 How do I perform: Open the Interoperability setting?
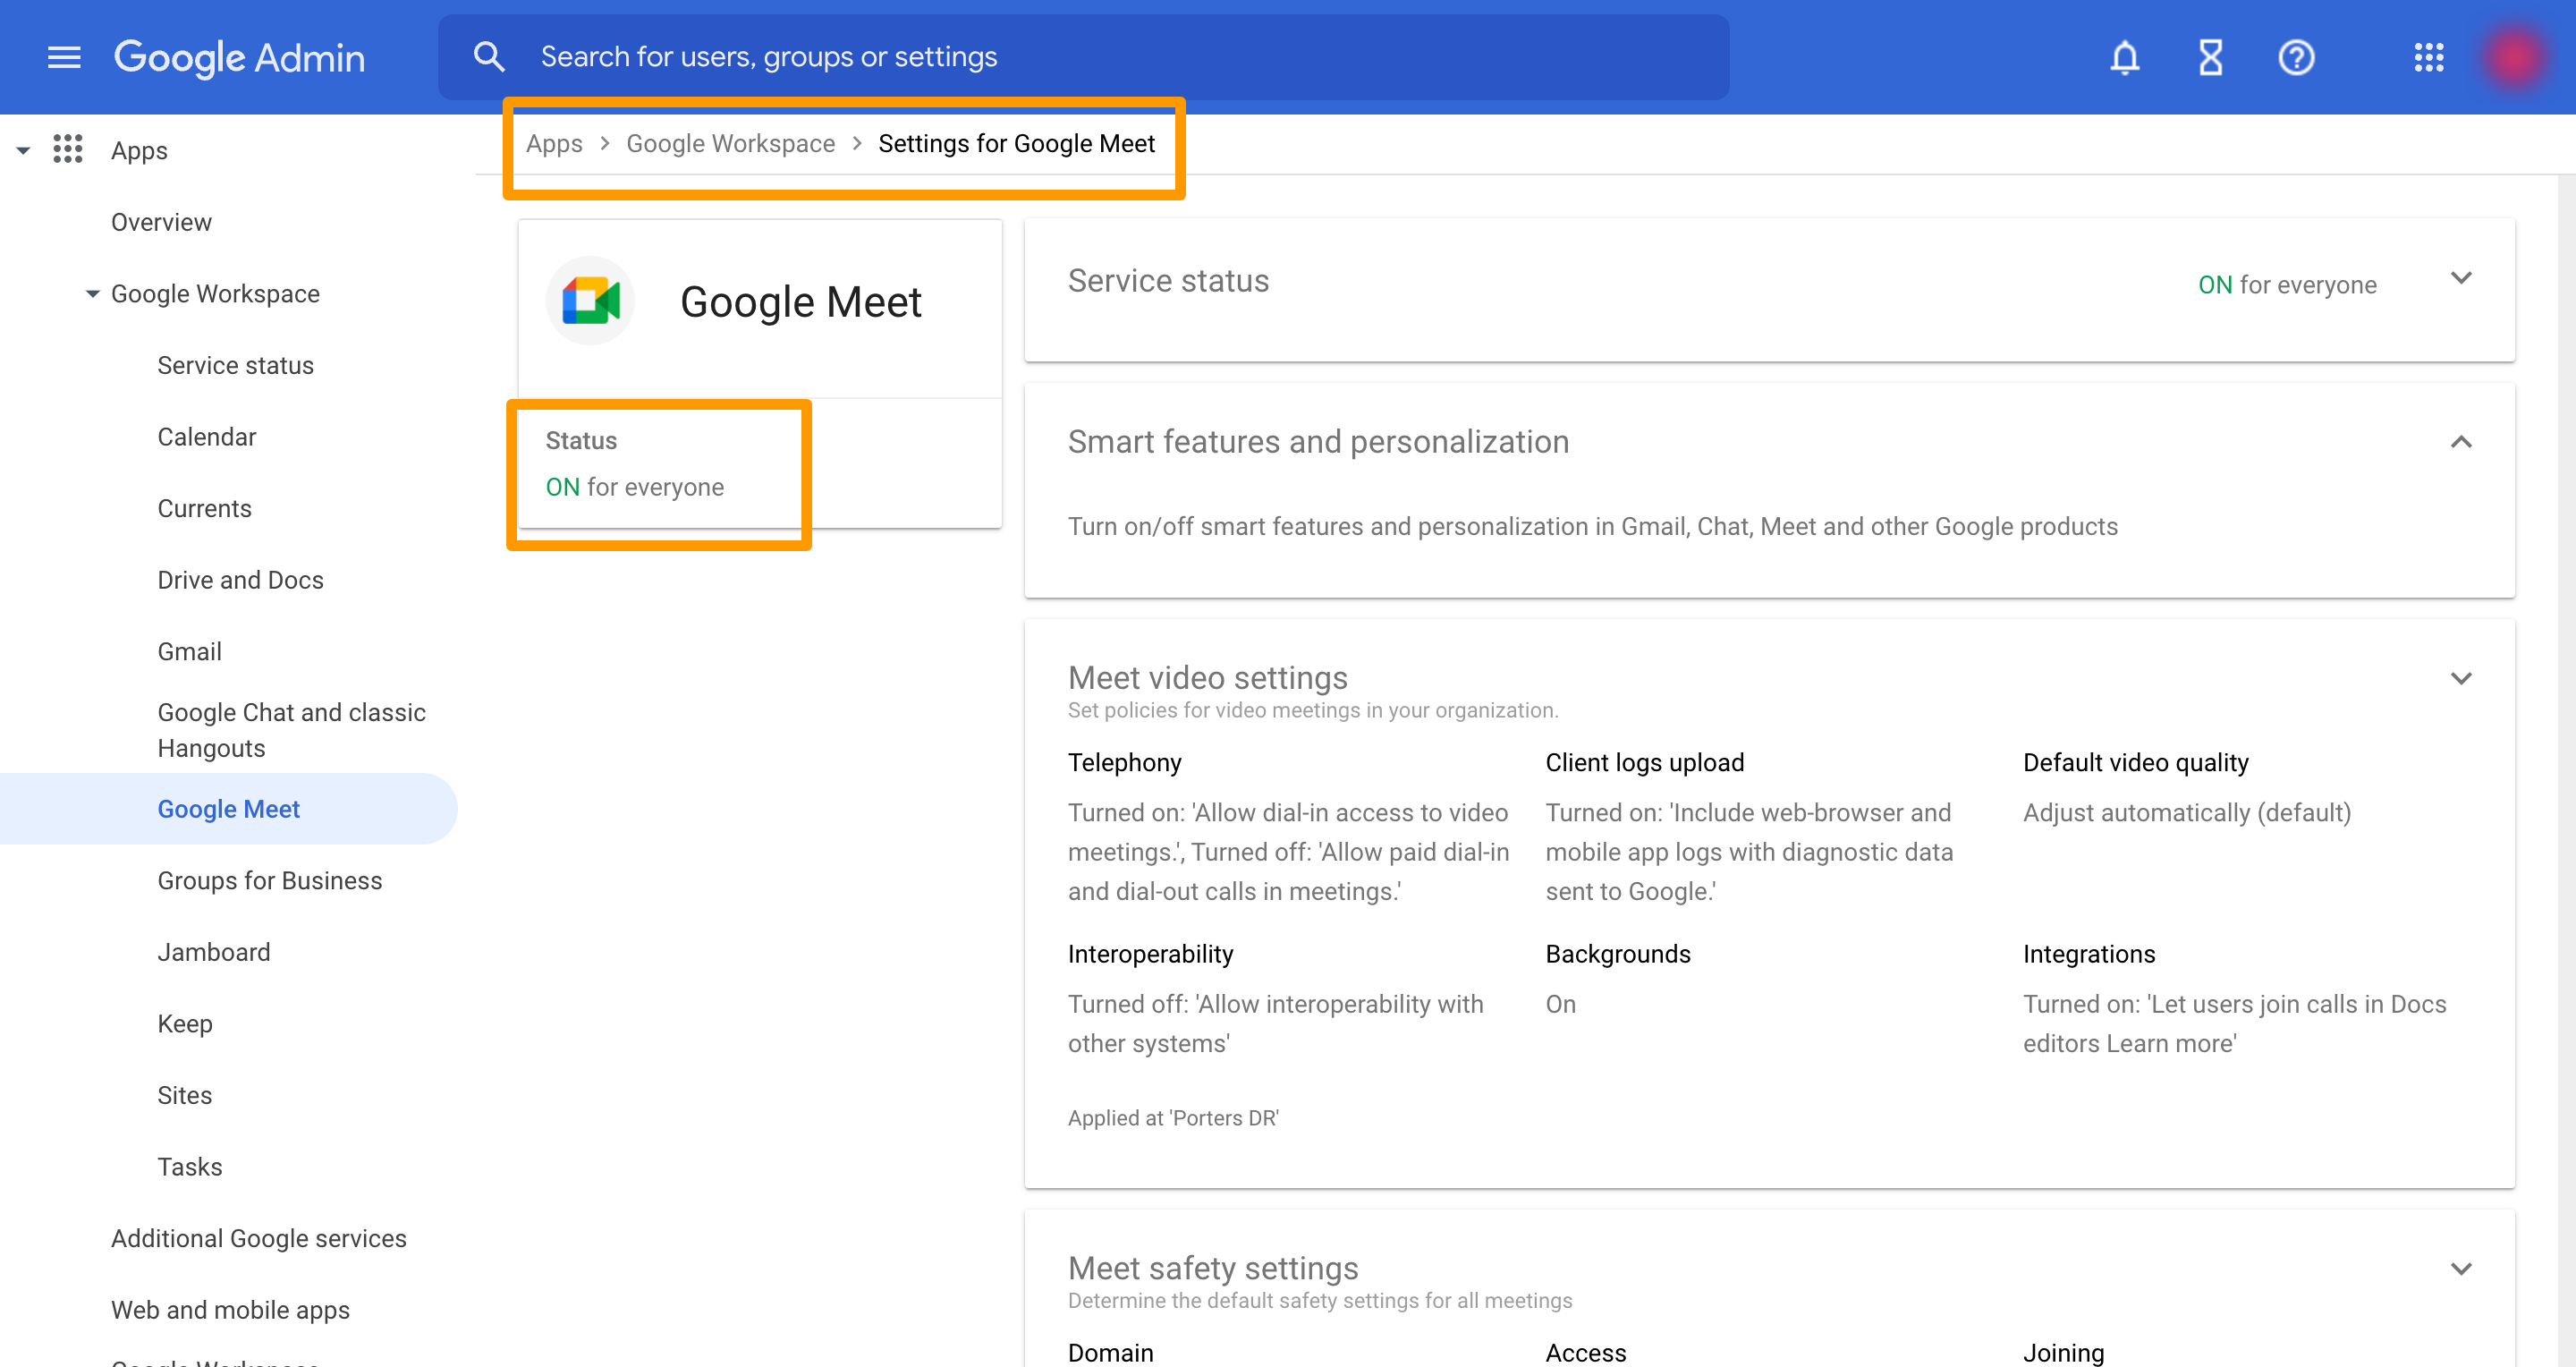1150,954
